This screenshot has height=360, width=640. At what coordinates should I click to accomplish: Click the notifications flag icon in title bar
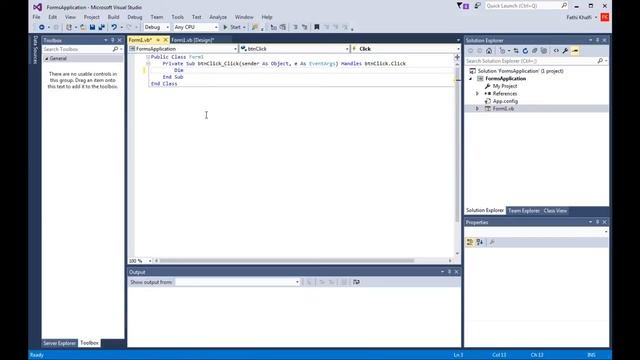click(462, 6)
